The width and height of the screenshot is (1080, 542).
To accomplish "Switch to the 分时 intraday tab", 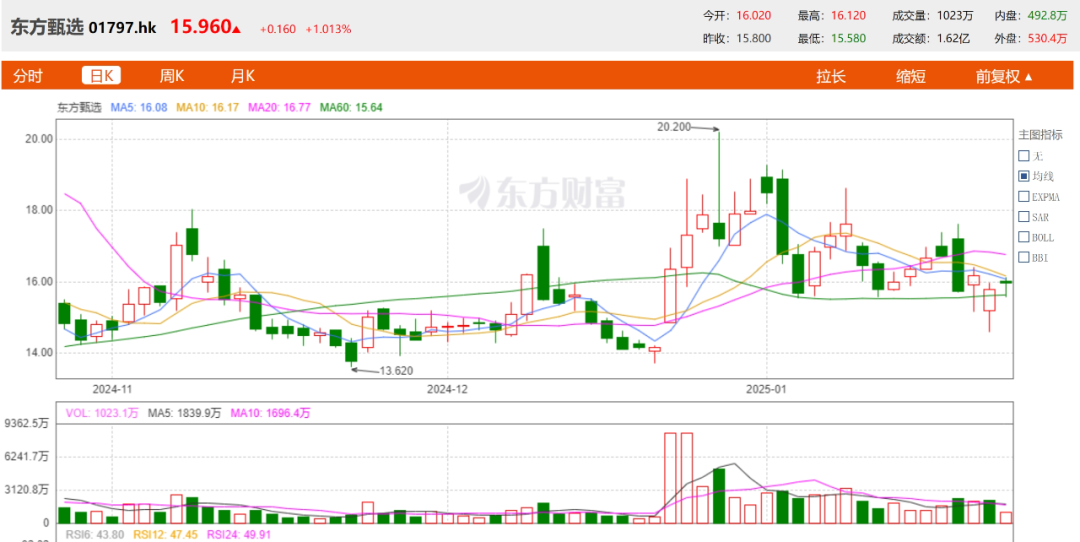I will tap(28, 76).
